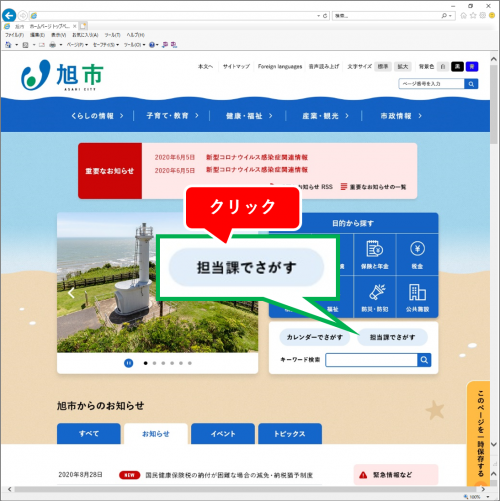Set background color to black 黒 swatch
Image resolution: width=500 pixels, height=501 pixels.
click(457, 67)
